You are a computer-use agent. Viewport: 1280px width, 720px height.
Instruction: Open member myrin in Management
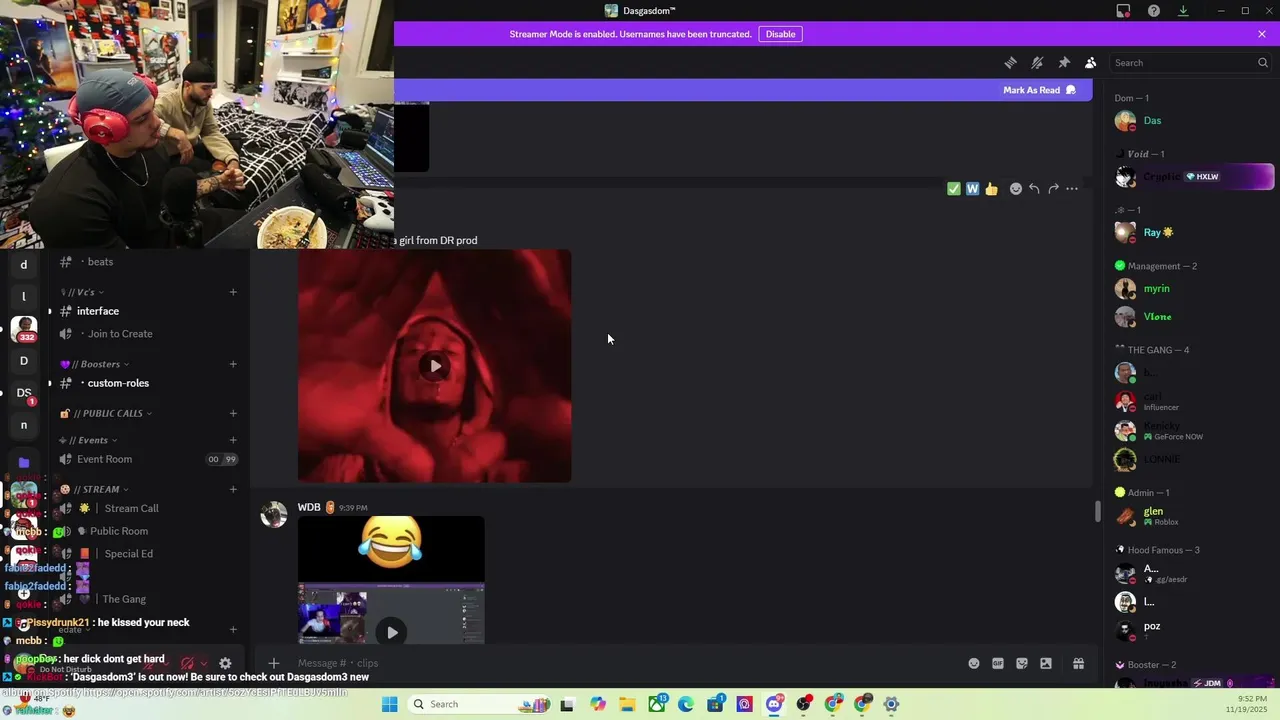[1190, 288]
